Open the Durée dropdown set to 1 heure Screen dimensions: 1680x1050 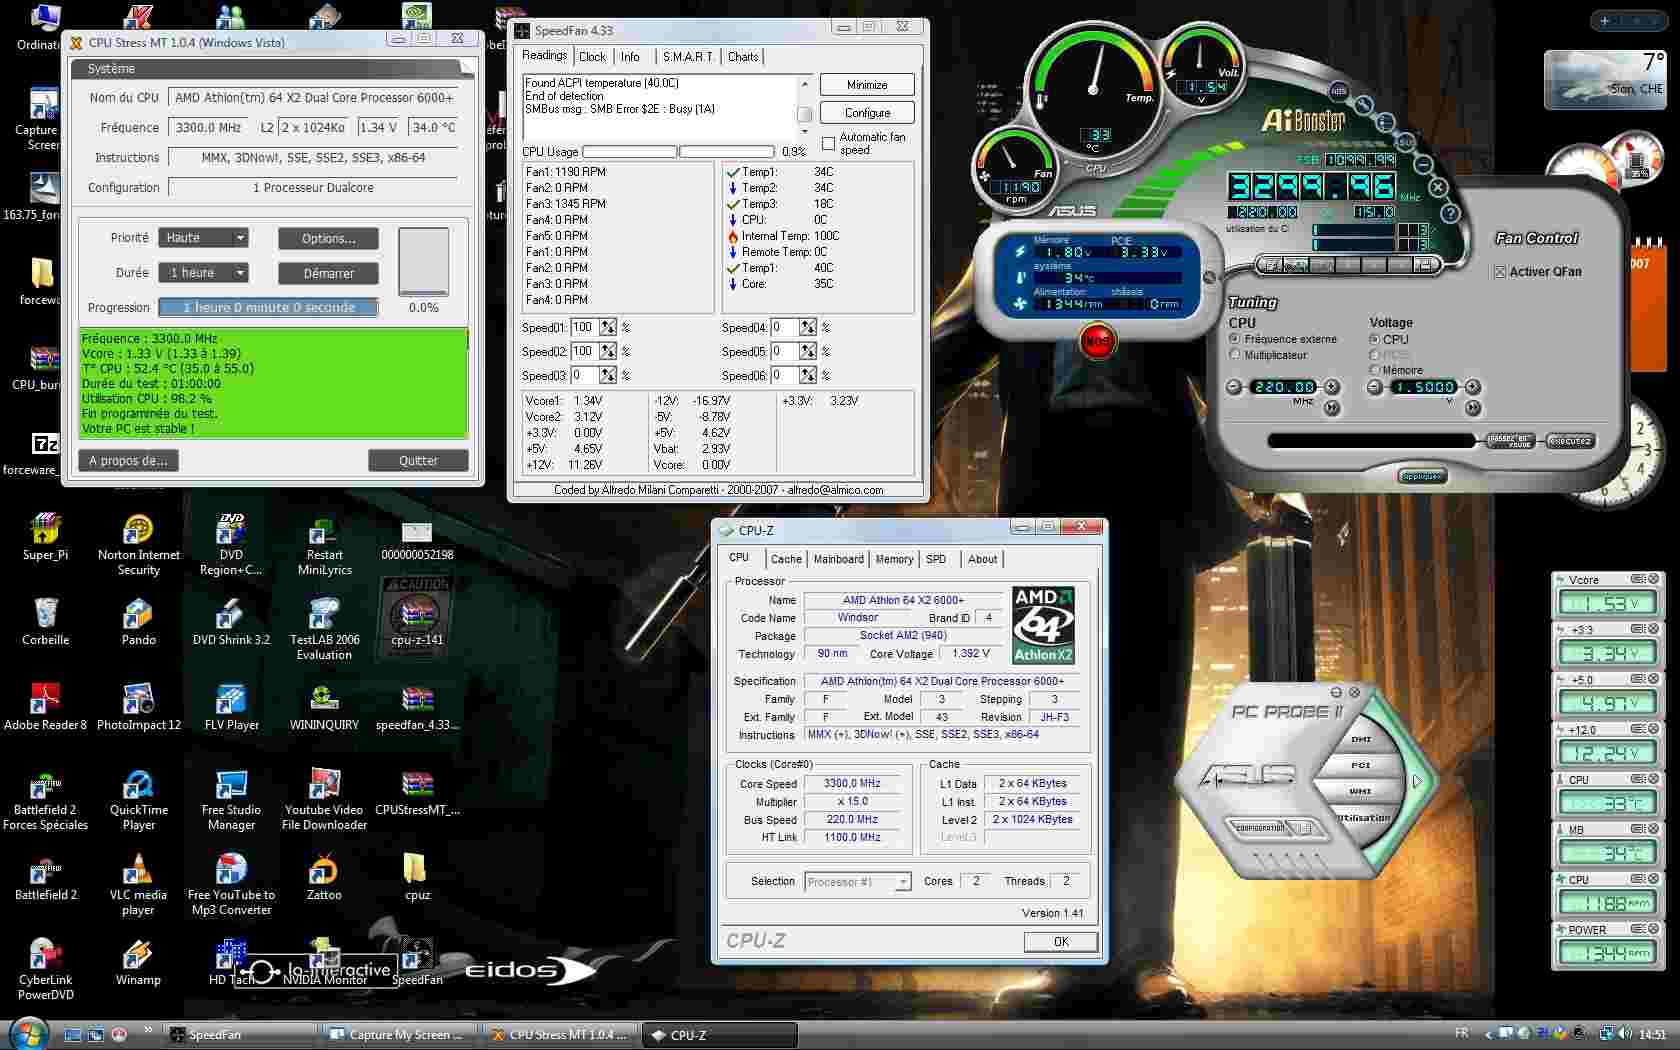[x=204, y=273]
